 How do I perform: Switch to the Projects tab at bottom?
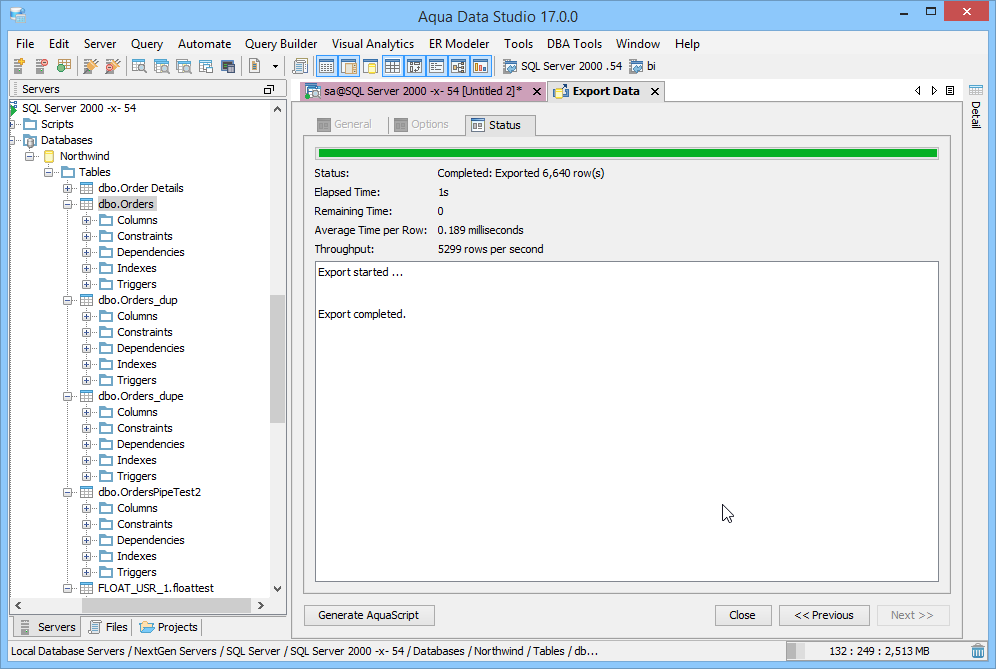[168, 627]
